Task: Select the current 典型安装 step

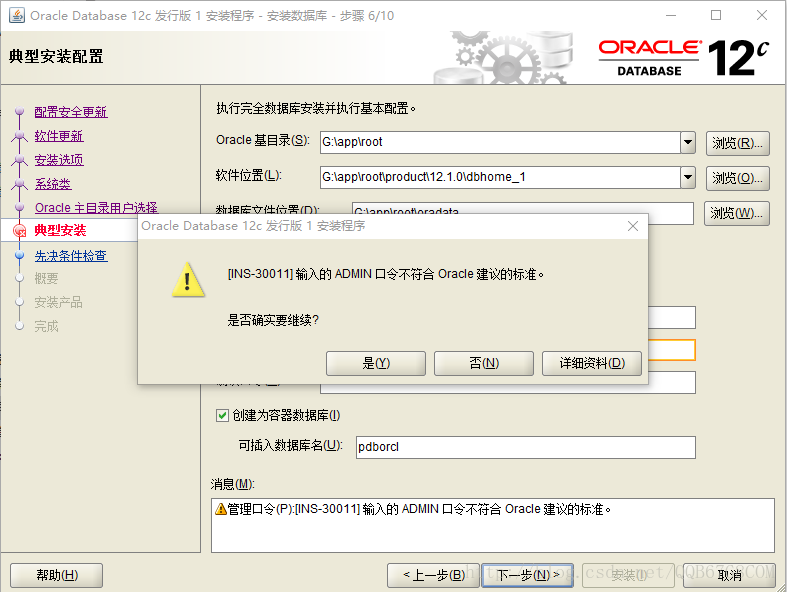Action: [x=60, y=230]
